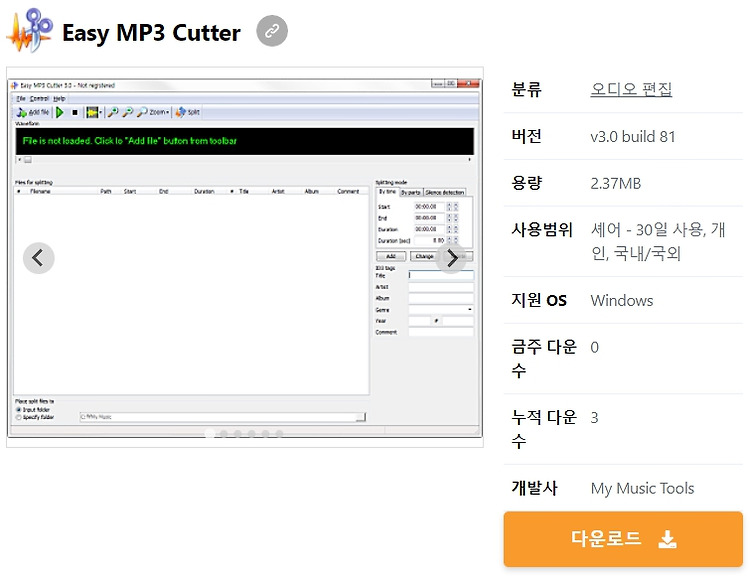Click Change button in preview splitting panel

click(424, 256)
